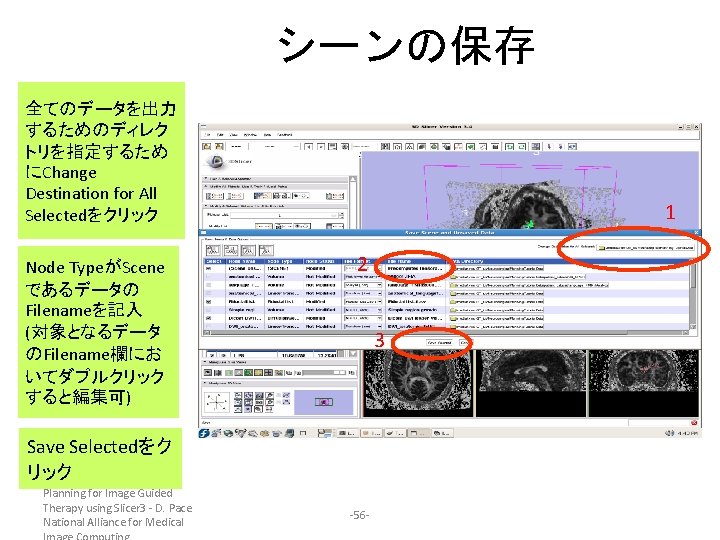
Task: Click the Select All icon in save dialog
Action: point(213,250)
